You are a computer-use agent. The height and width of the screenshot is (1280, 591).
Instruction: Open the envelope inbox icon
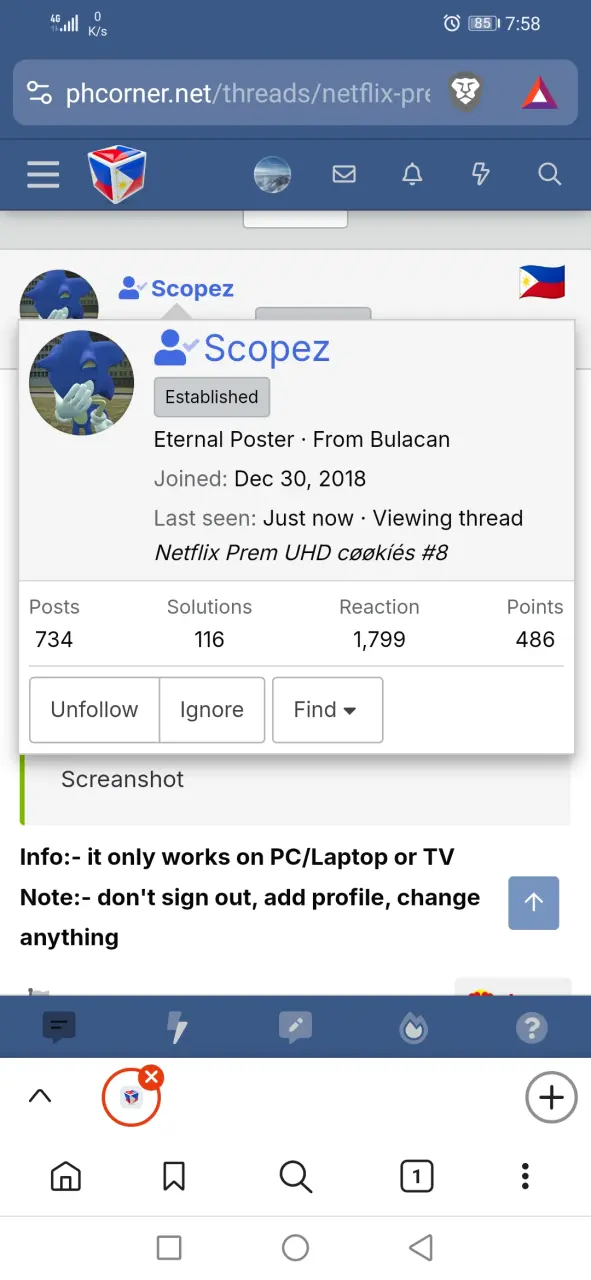tap(344, 175)
